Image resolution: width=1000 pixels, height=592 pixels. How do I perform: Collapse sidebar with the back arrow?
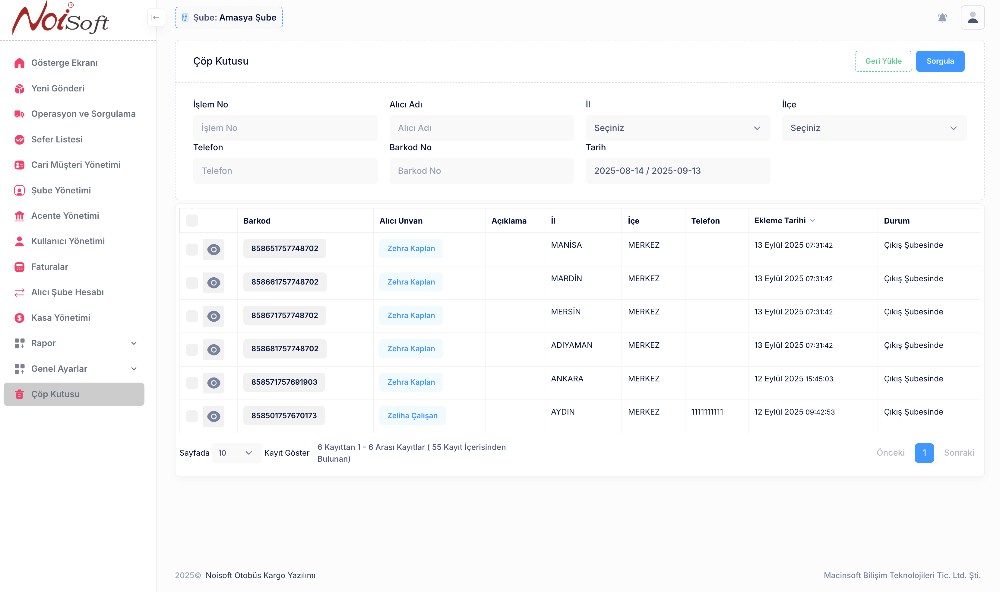[155, 17]
